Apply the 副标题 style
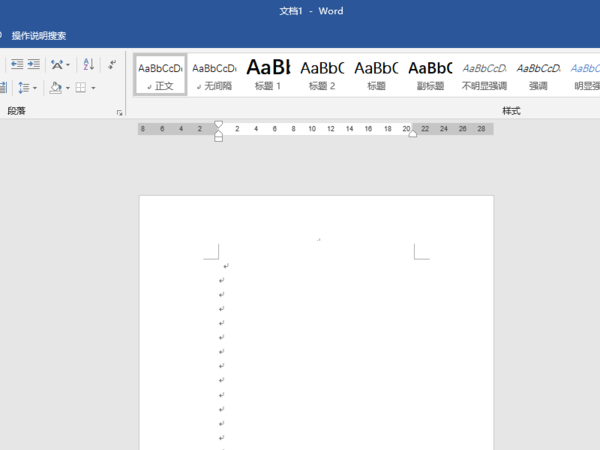600x450 pixels. click(x=430, y=75)
